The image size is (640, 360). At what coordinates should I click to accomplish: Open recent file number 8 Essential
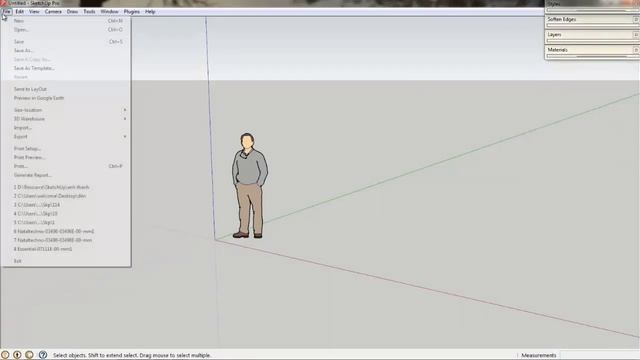(x=66, y=249)
